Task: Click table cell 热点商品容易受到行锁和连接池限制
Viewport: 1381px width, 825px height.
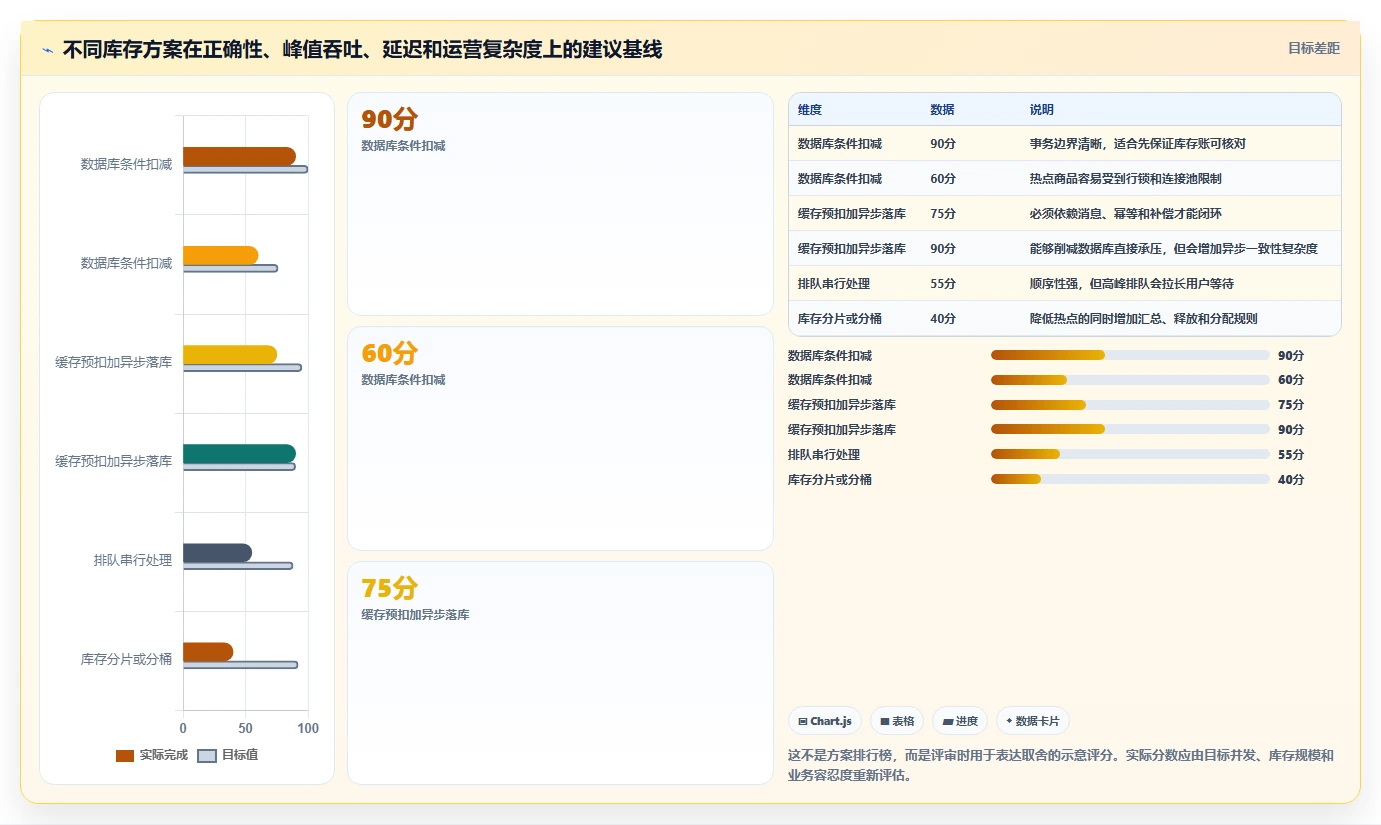Action: pyautogui.click(x=1126, y=179)
